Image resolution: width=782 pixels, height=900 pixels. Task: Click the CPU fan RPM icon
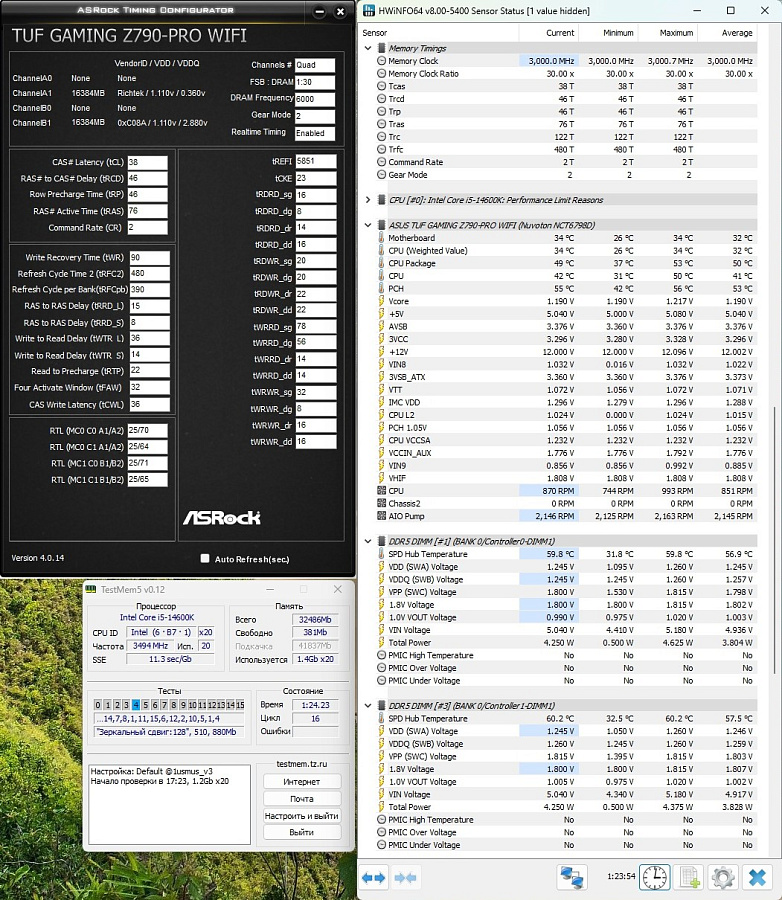(381, 491)
